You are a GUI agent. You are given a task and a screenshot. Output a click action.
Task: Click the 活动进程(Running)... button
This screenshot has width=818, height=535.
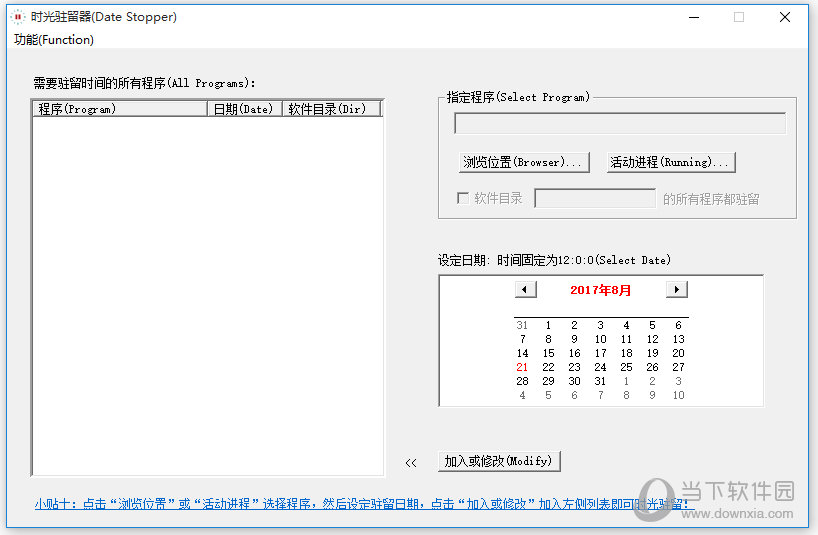(x=671, y=162)
